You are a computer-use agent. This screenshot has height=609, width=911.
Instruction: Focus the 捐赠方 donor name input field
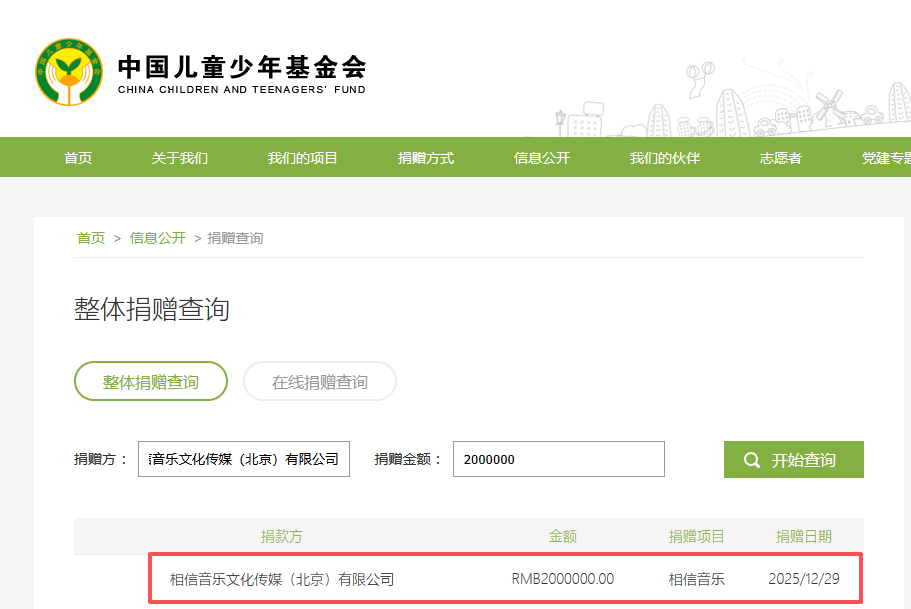[x=244, y=460]
